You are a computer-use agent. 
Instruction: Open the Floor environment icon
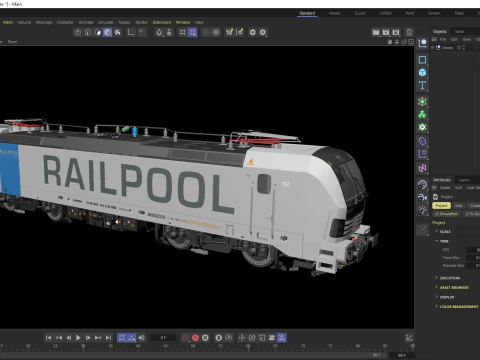(422, 185)
